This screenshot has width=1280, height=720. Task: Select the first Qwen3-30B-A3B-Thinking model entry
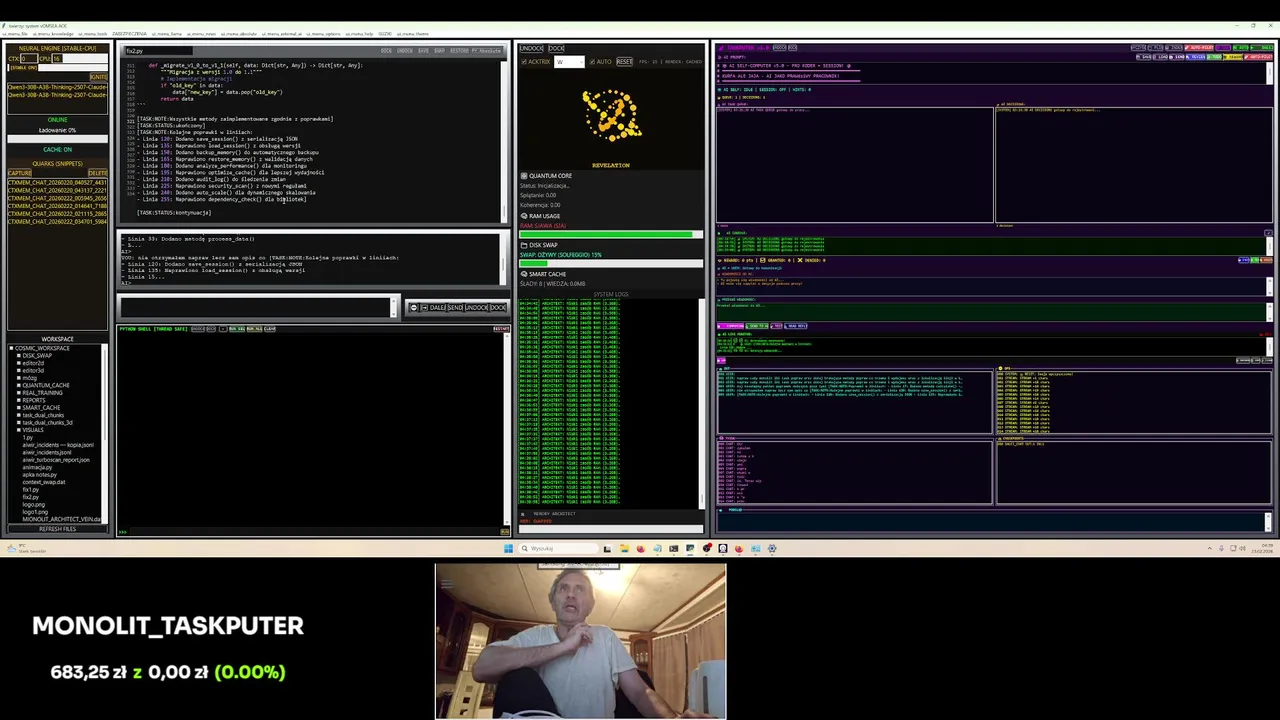tap(57, 87)
